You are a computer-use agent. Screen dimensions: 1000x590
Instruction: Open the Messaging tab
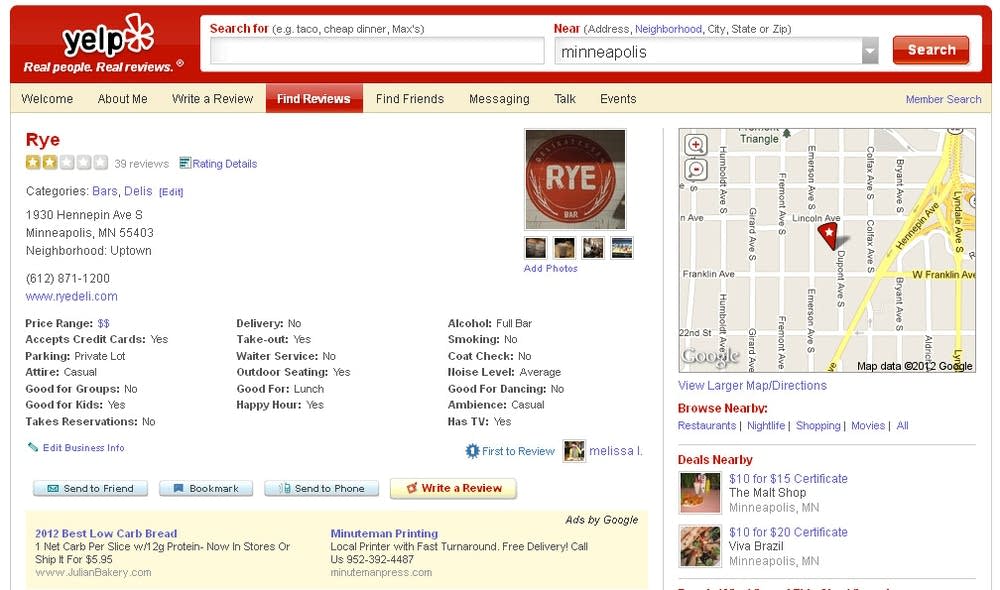[499, 99]
